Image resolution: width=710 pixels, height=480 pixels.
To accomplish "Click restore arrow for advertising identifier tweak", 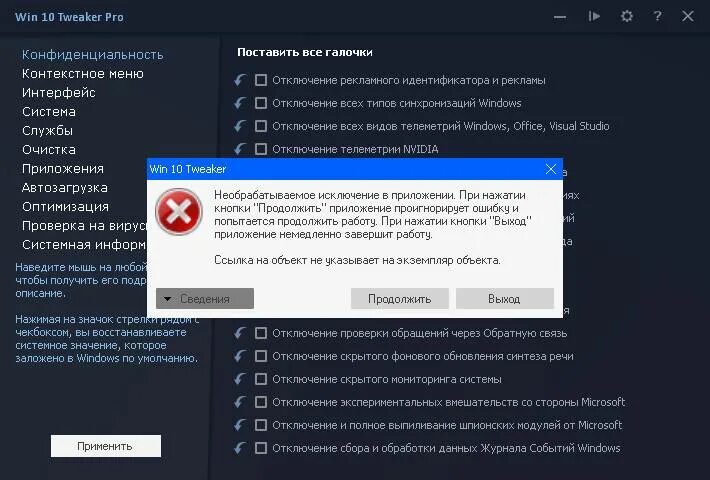I will click(240, 80).
